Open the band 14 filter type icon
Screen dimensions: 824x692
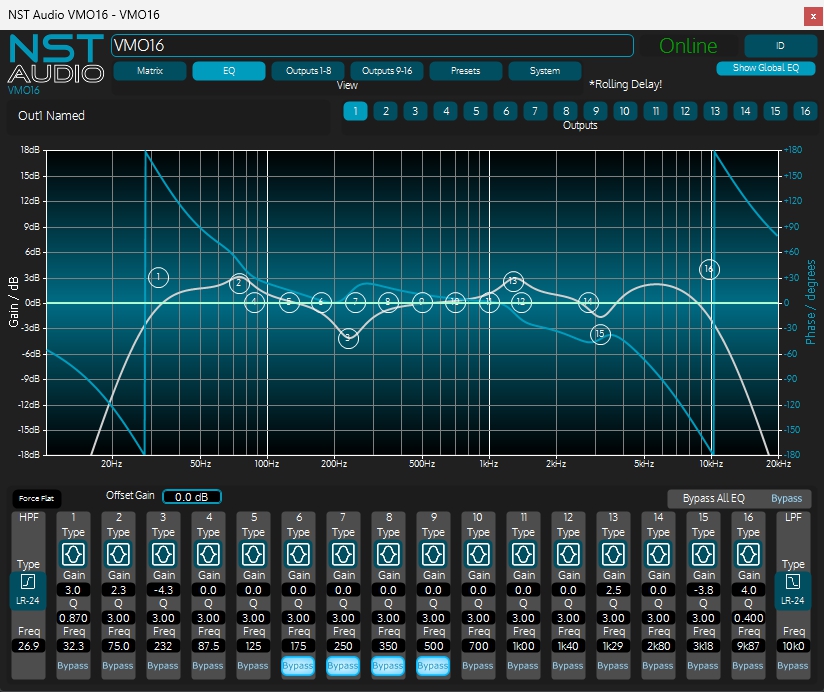tap(658, 554)
